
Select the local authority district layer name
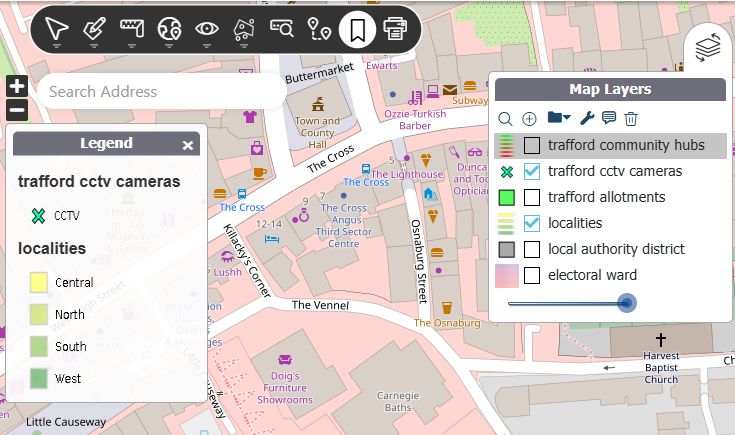(x=616, y=249)
